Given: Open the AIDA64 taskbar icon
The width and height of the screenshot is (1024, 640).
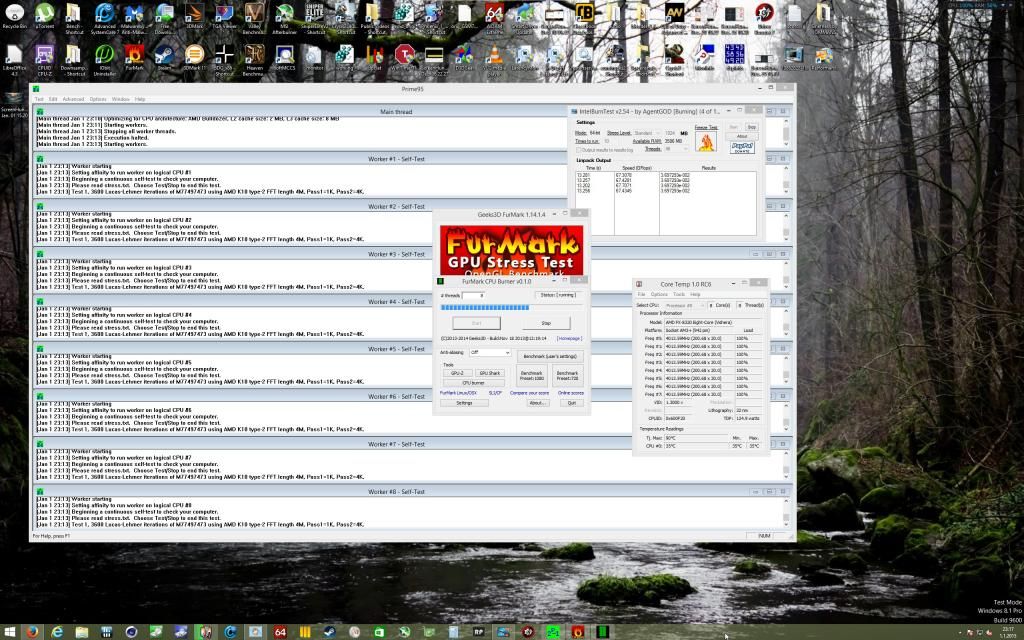Looking at the screenshot, I should (x=280, y=632).
